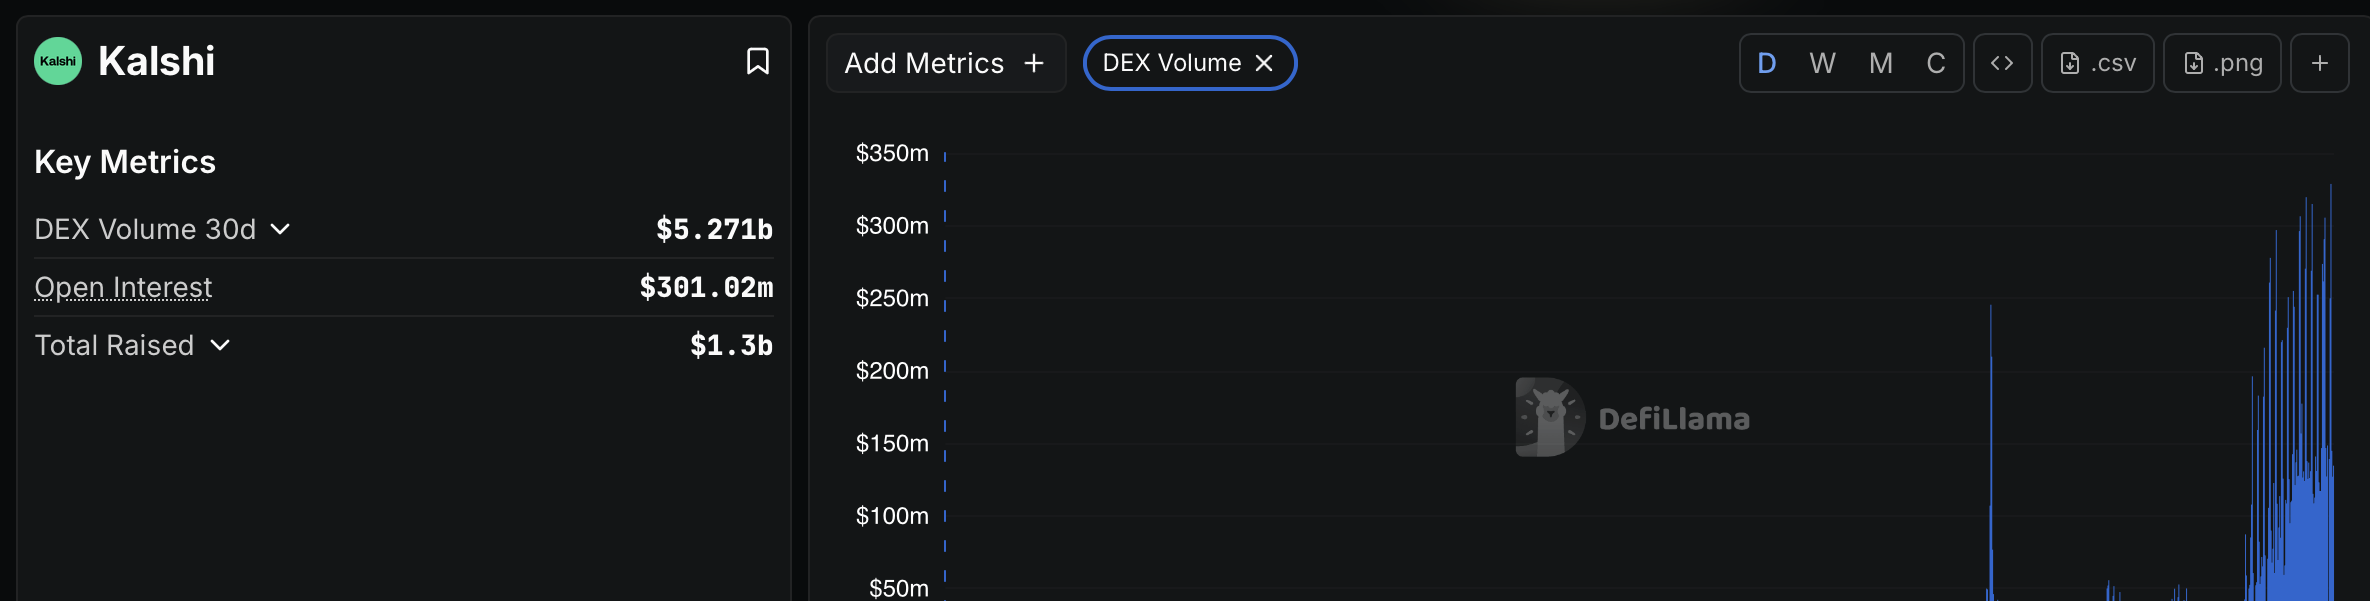Collapse the Open Interest metric row
The height and width of the screenshot is (601, 2370).
tap(123, 287)
